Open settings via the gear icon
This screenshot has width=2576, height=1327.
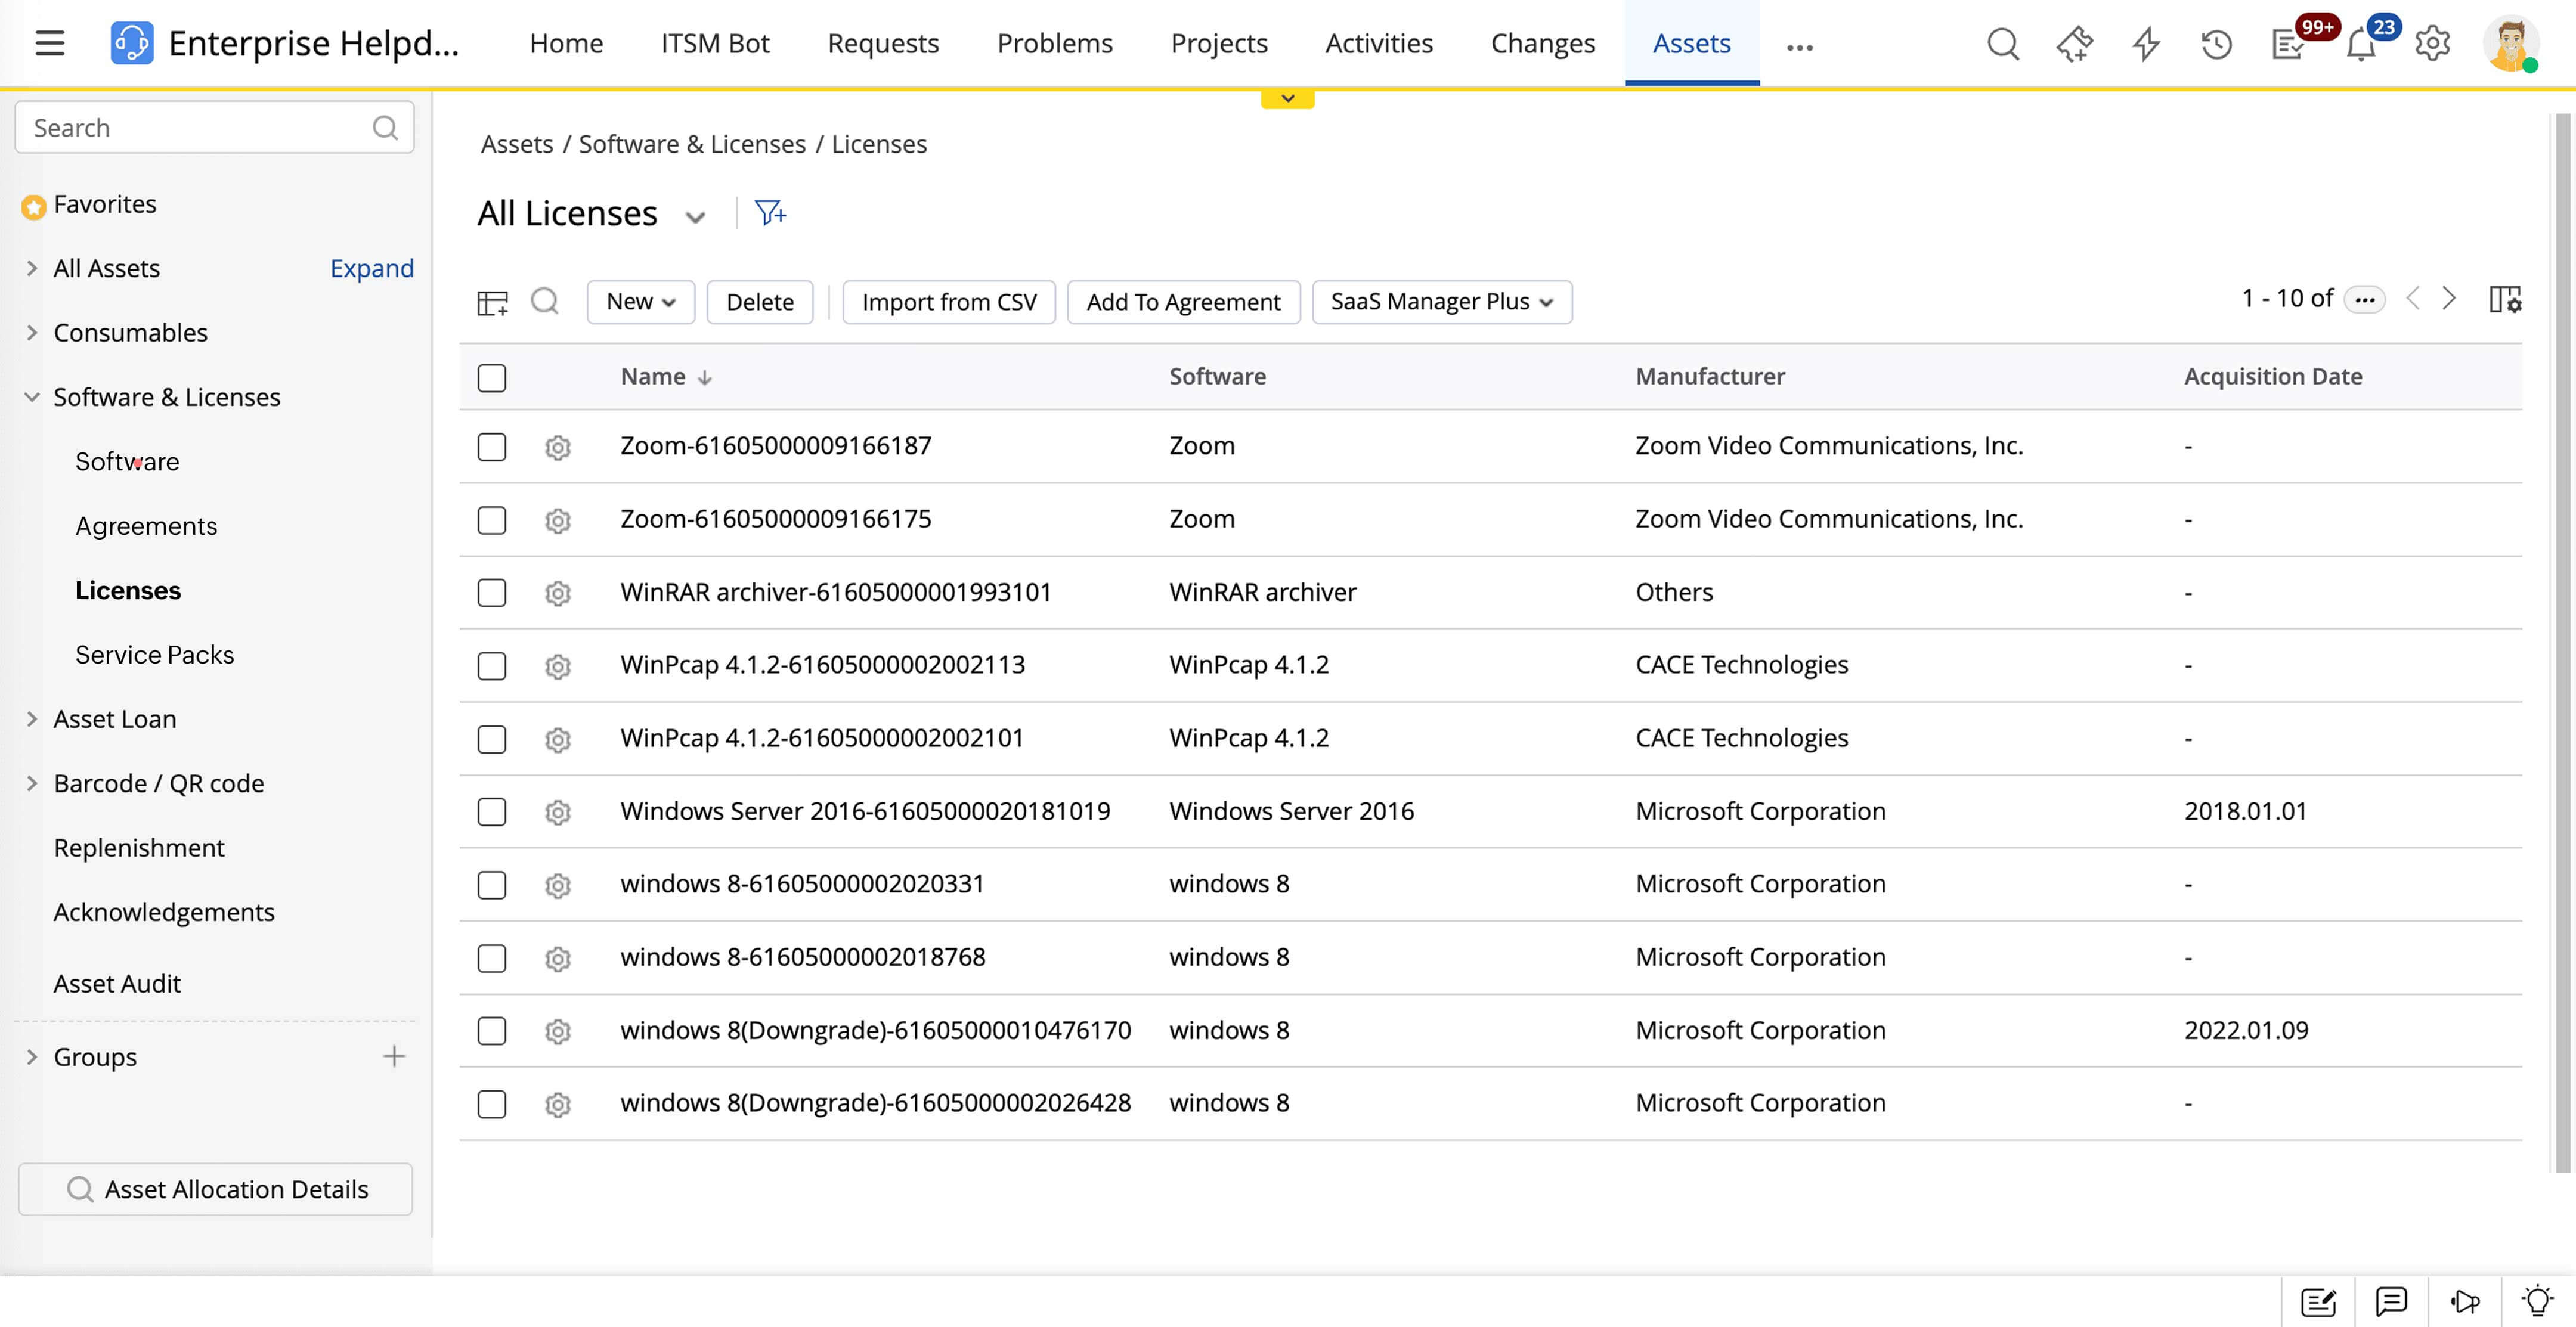(2432, 44)
